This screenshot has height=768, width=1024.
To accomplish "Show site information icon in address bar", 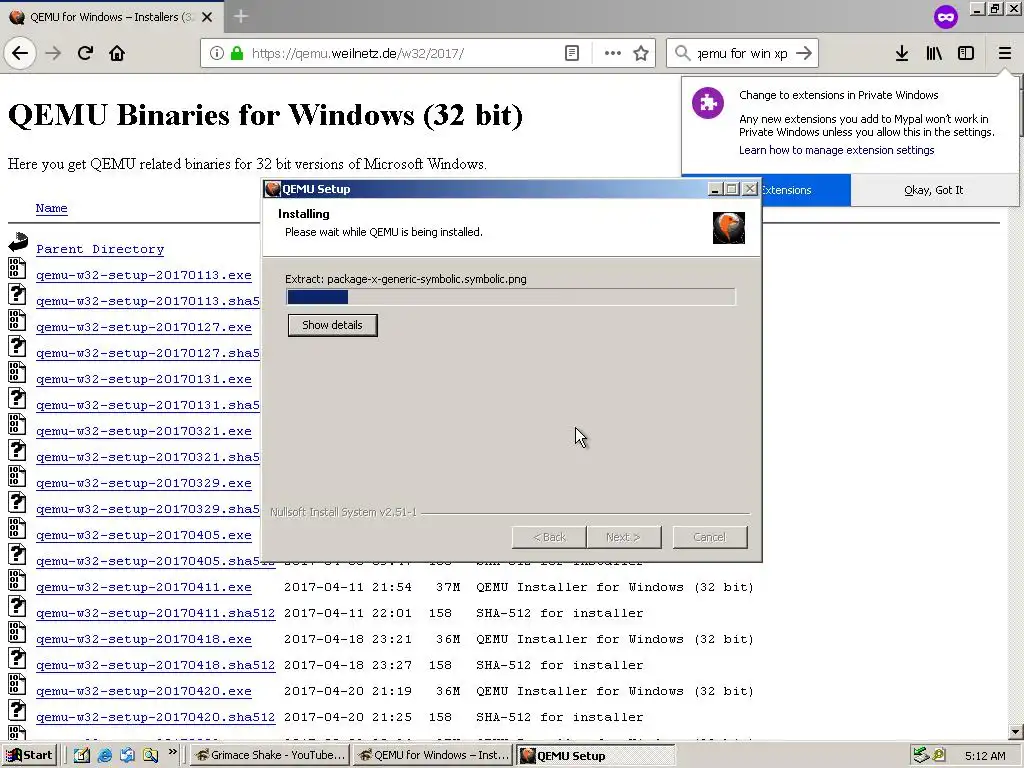I will click(217, 54).
